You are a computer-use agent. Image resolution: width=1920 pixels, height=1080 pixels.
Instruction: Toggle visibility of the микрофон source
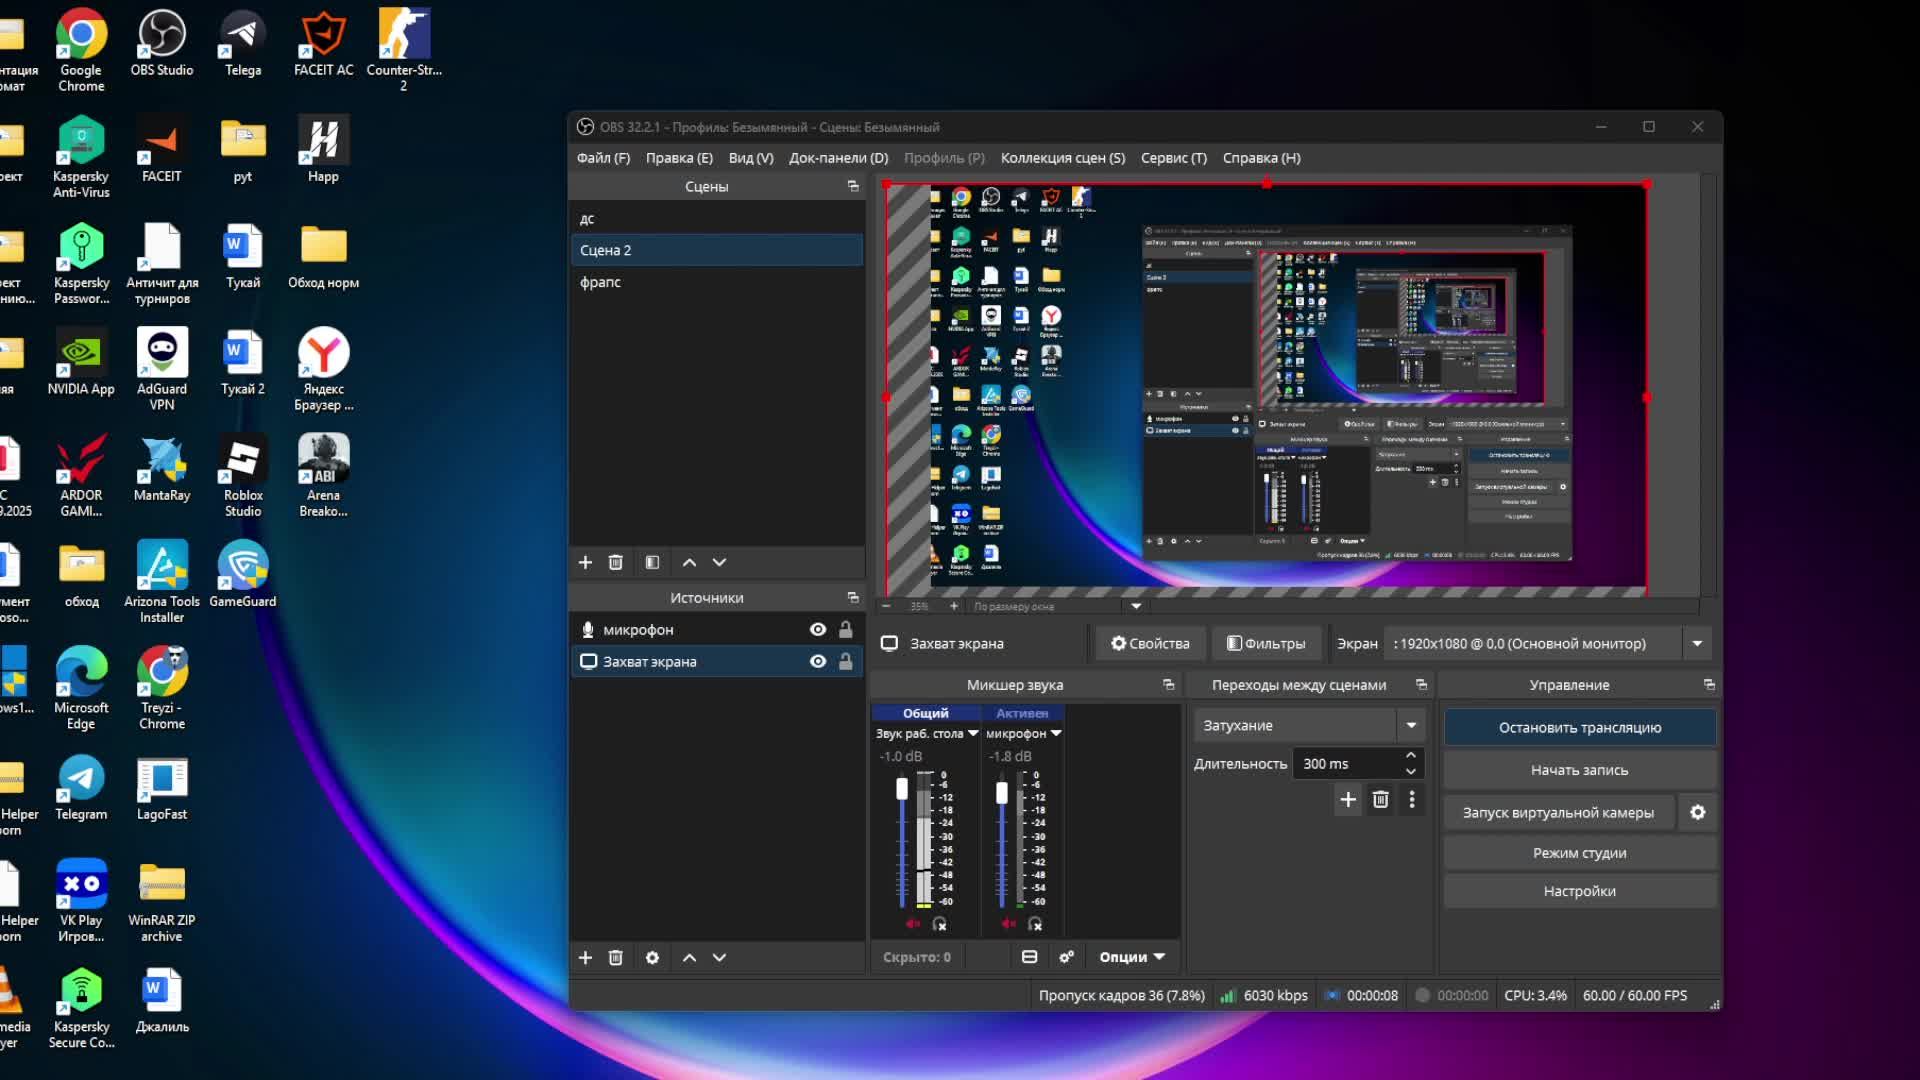click(818, 629)
